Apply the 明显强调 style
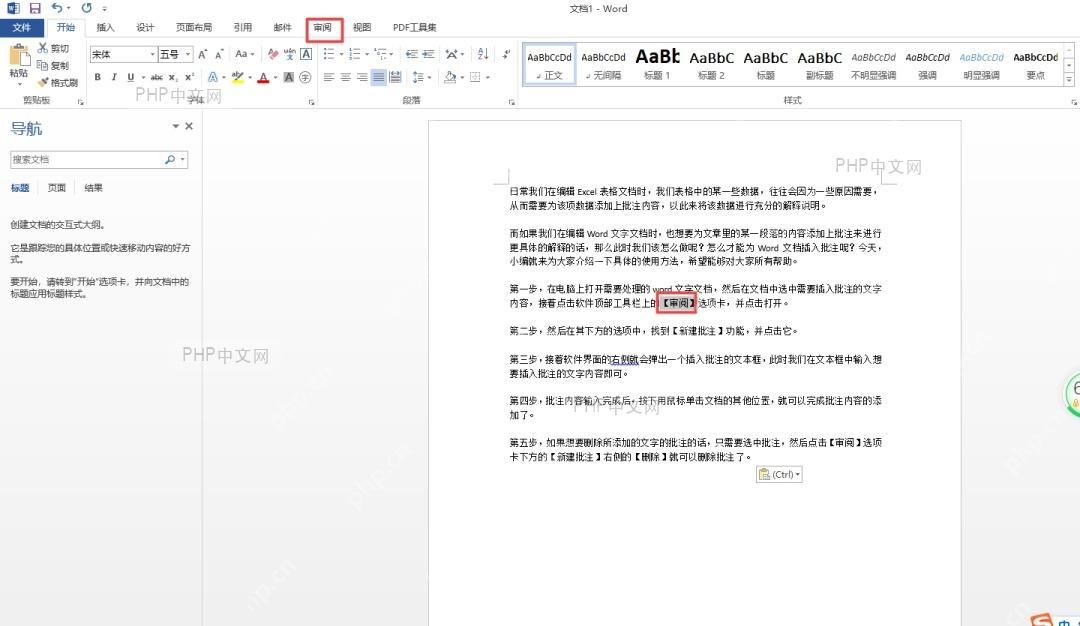Viewport: 1080px width, 626px height. pyautogui.click(x=982, y=64)
